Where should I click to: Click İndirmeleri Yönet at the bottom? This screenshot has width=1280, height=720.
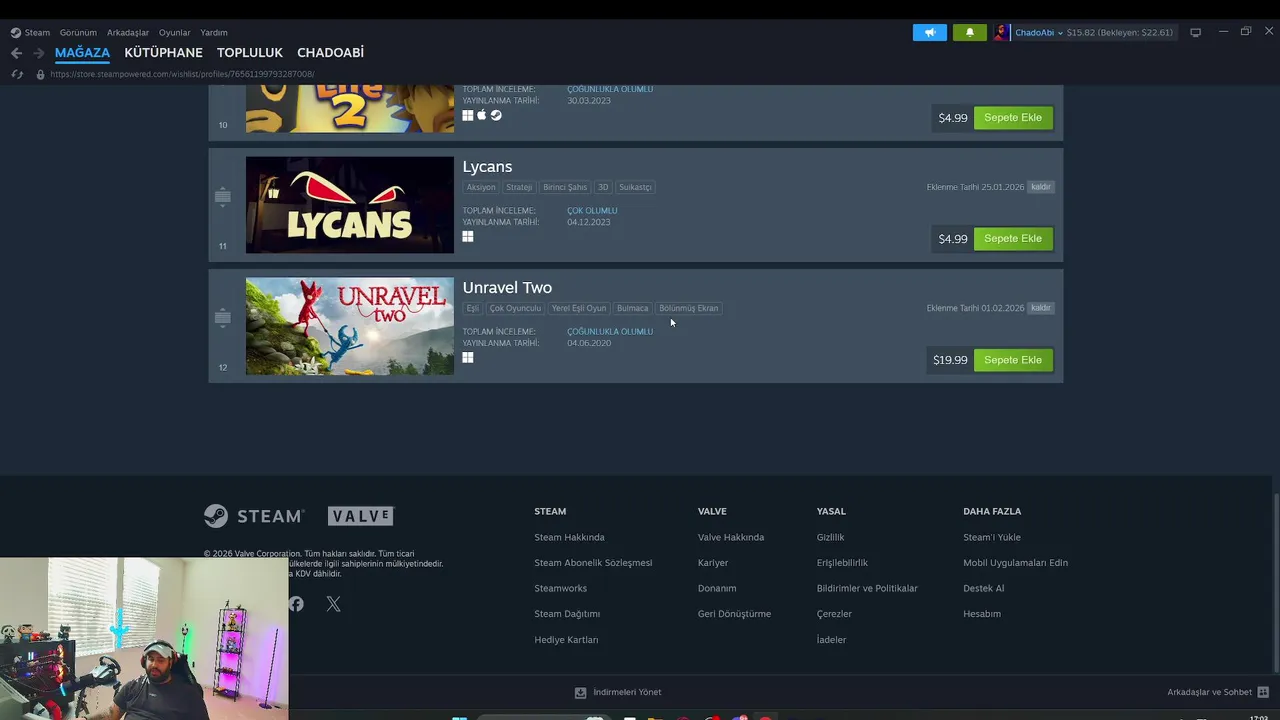(x=627, y=692)
